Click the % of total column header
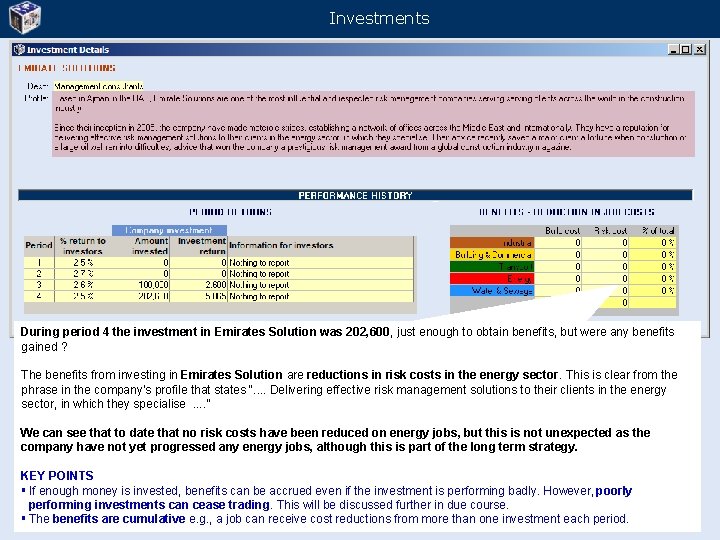Image resolution: width=720 pixels, height=540 pixels. (658, 231)
